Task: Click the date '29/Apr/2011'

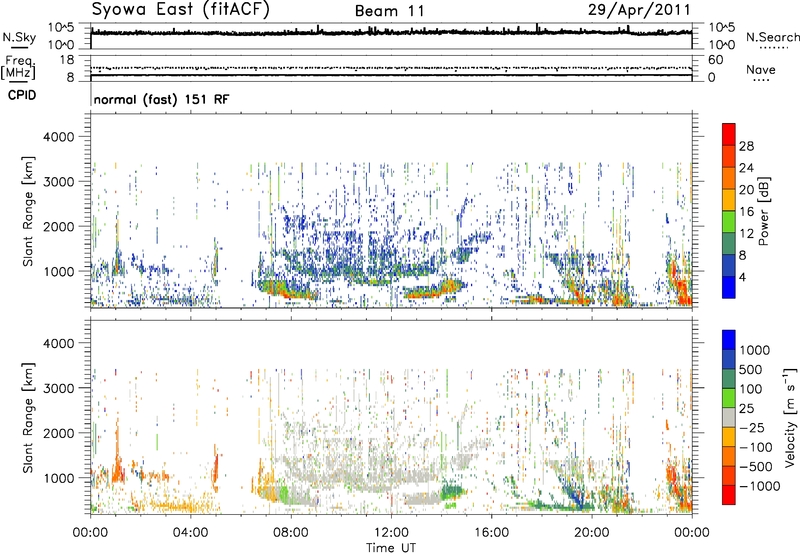Action: point(639,10)
